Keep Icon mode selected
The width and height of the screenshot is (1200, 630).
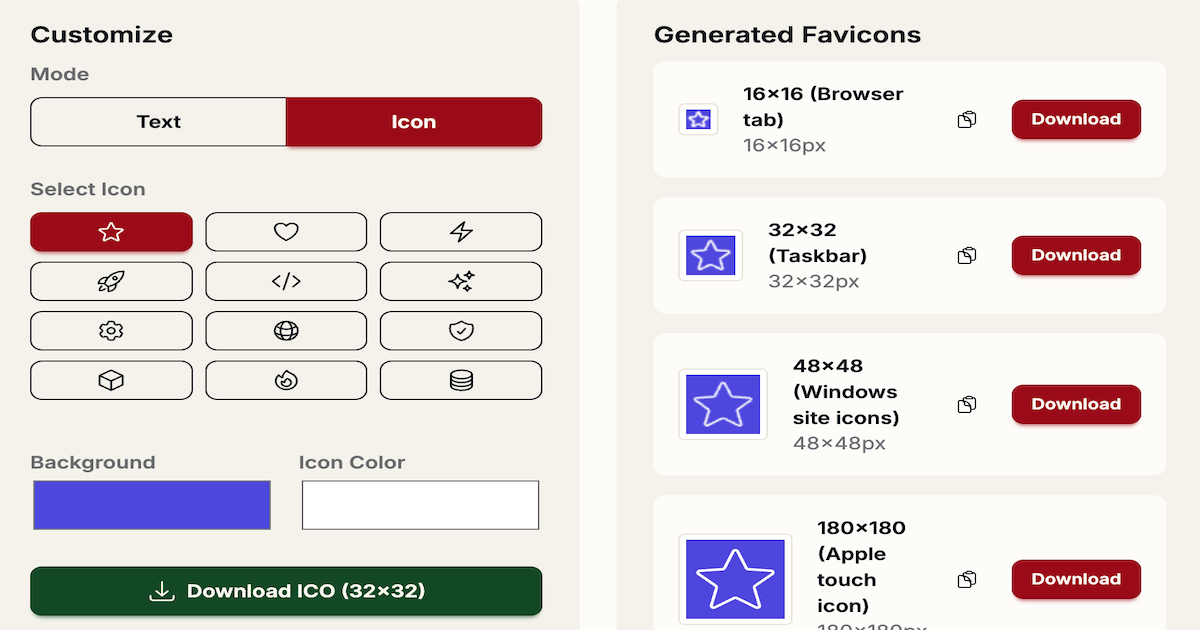(414, 121)
